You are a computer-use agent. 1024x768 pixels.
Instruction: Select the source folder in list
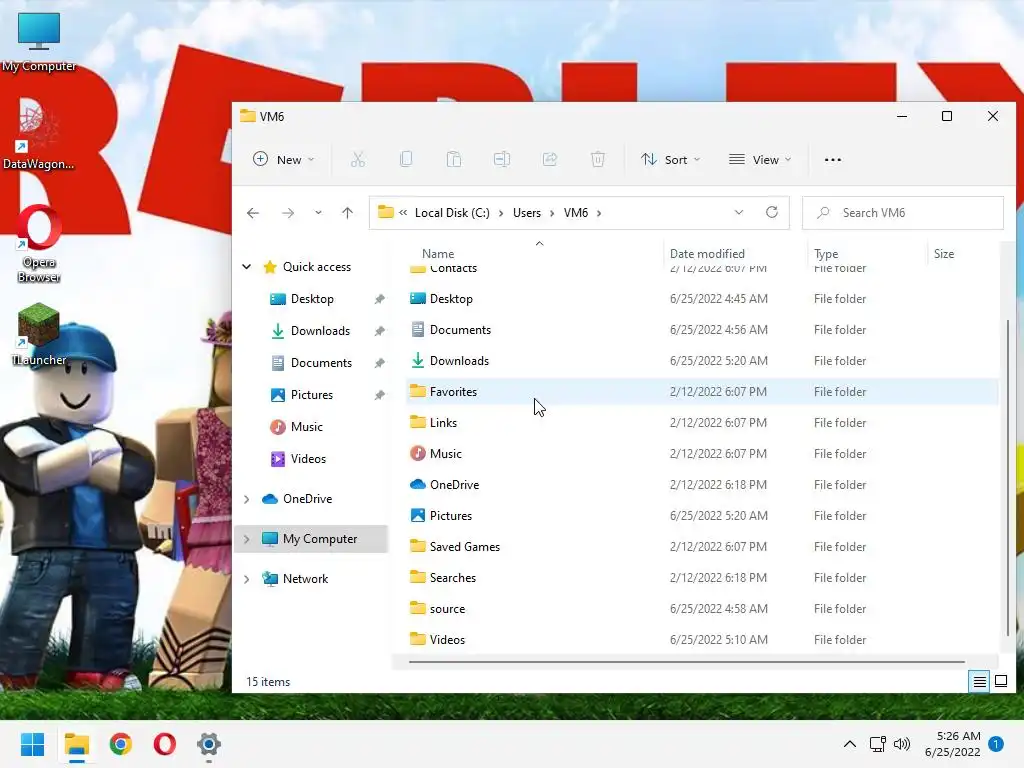[447, 609]
